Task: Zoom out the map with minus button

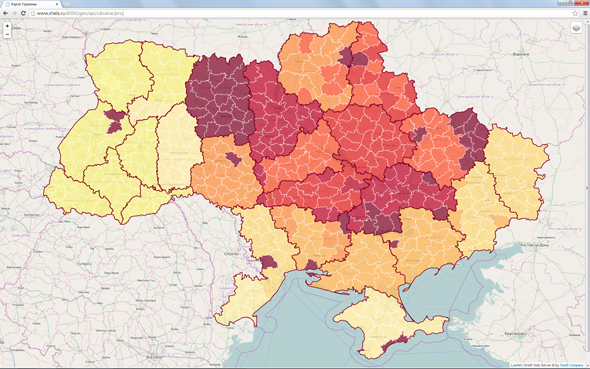Action: click(7, 34)
